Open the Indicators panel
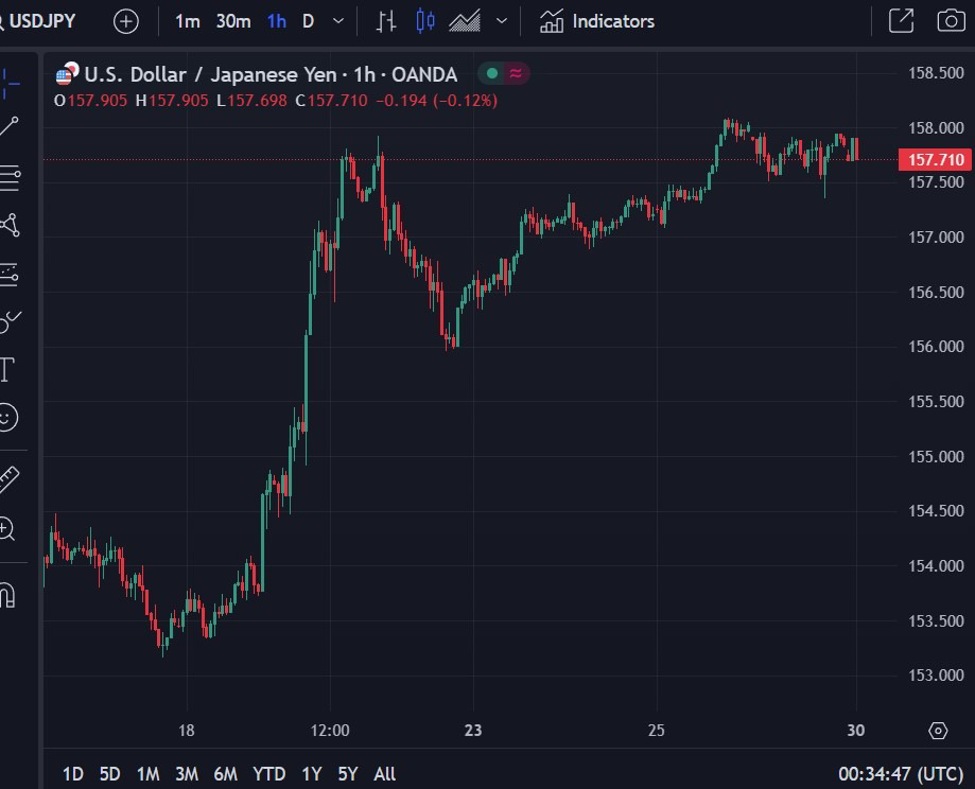Image resolution: width=975 pixels, height=789 pixels. [x=597, y=22]
